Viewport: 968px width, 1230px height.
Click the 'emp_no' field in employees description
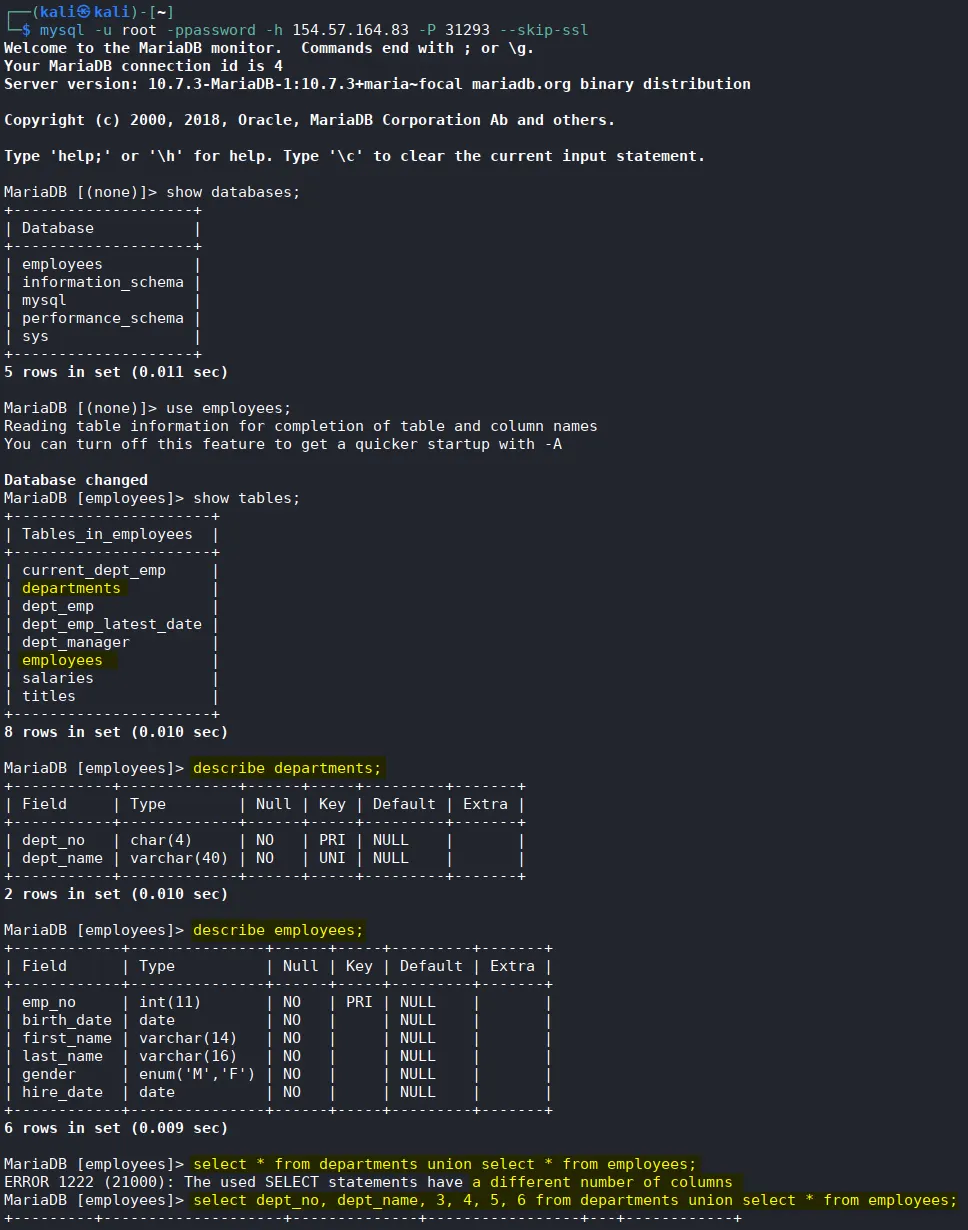click(48, 1002)
